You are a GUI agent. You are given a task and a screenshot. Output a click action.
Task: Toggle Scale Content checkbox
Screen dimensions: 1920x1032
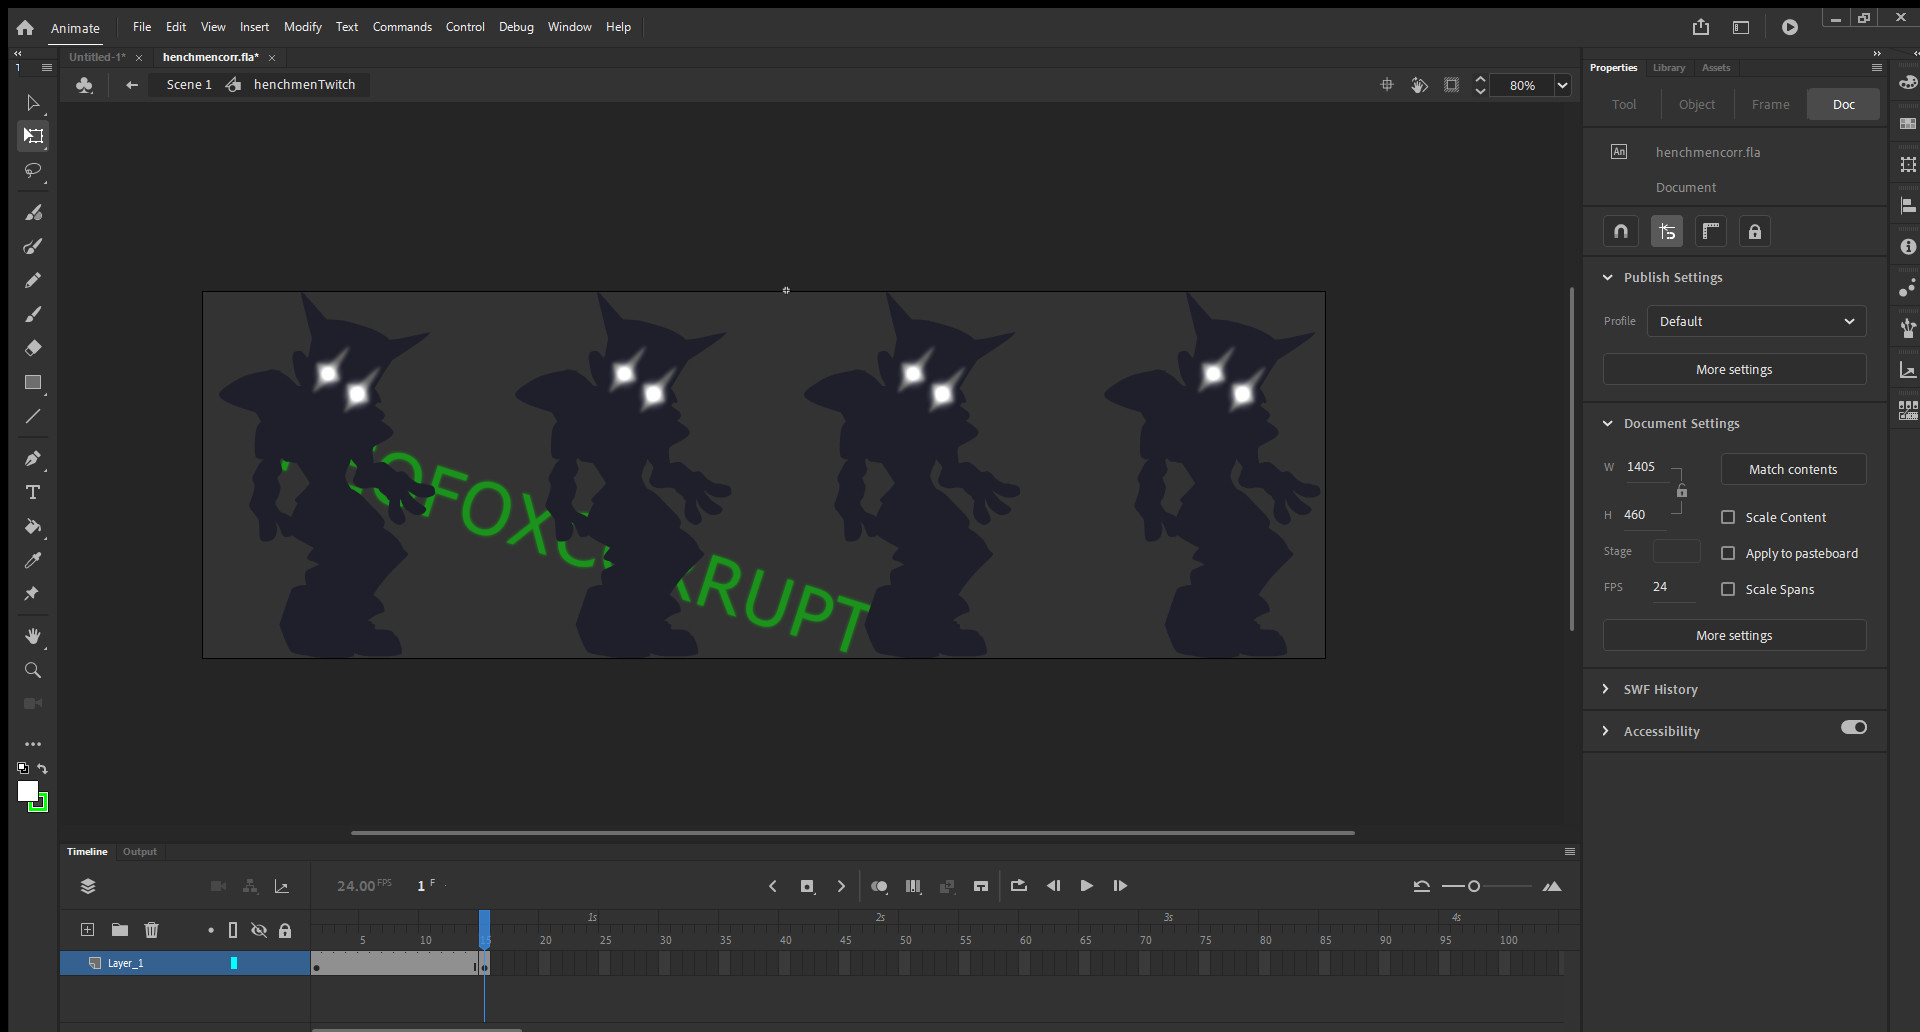coord(1729,517)
